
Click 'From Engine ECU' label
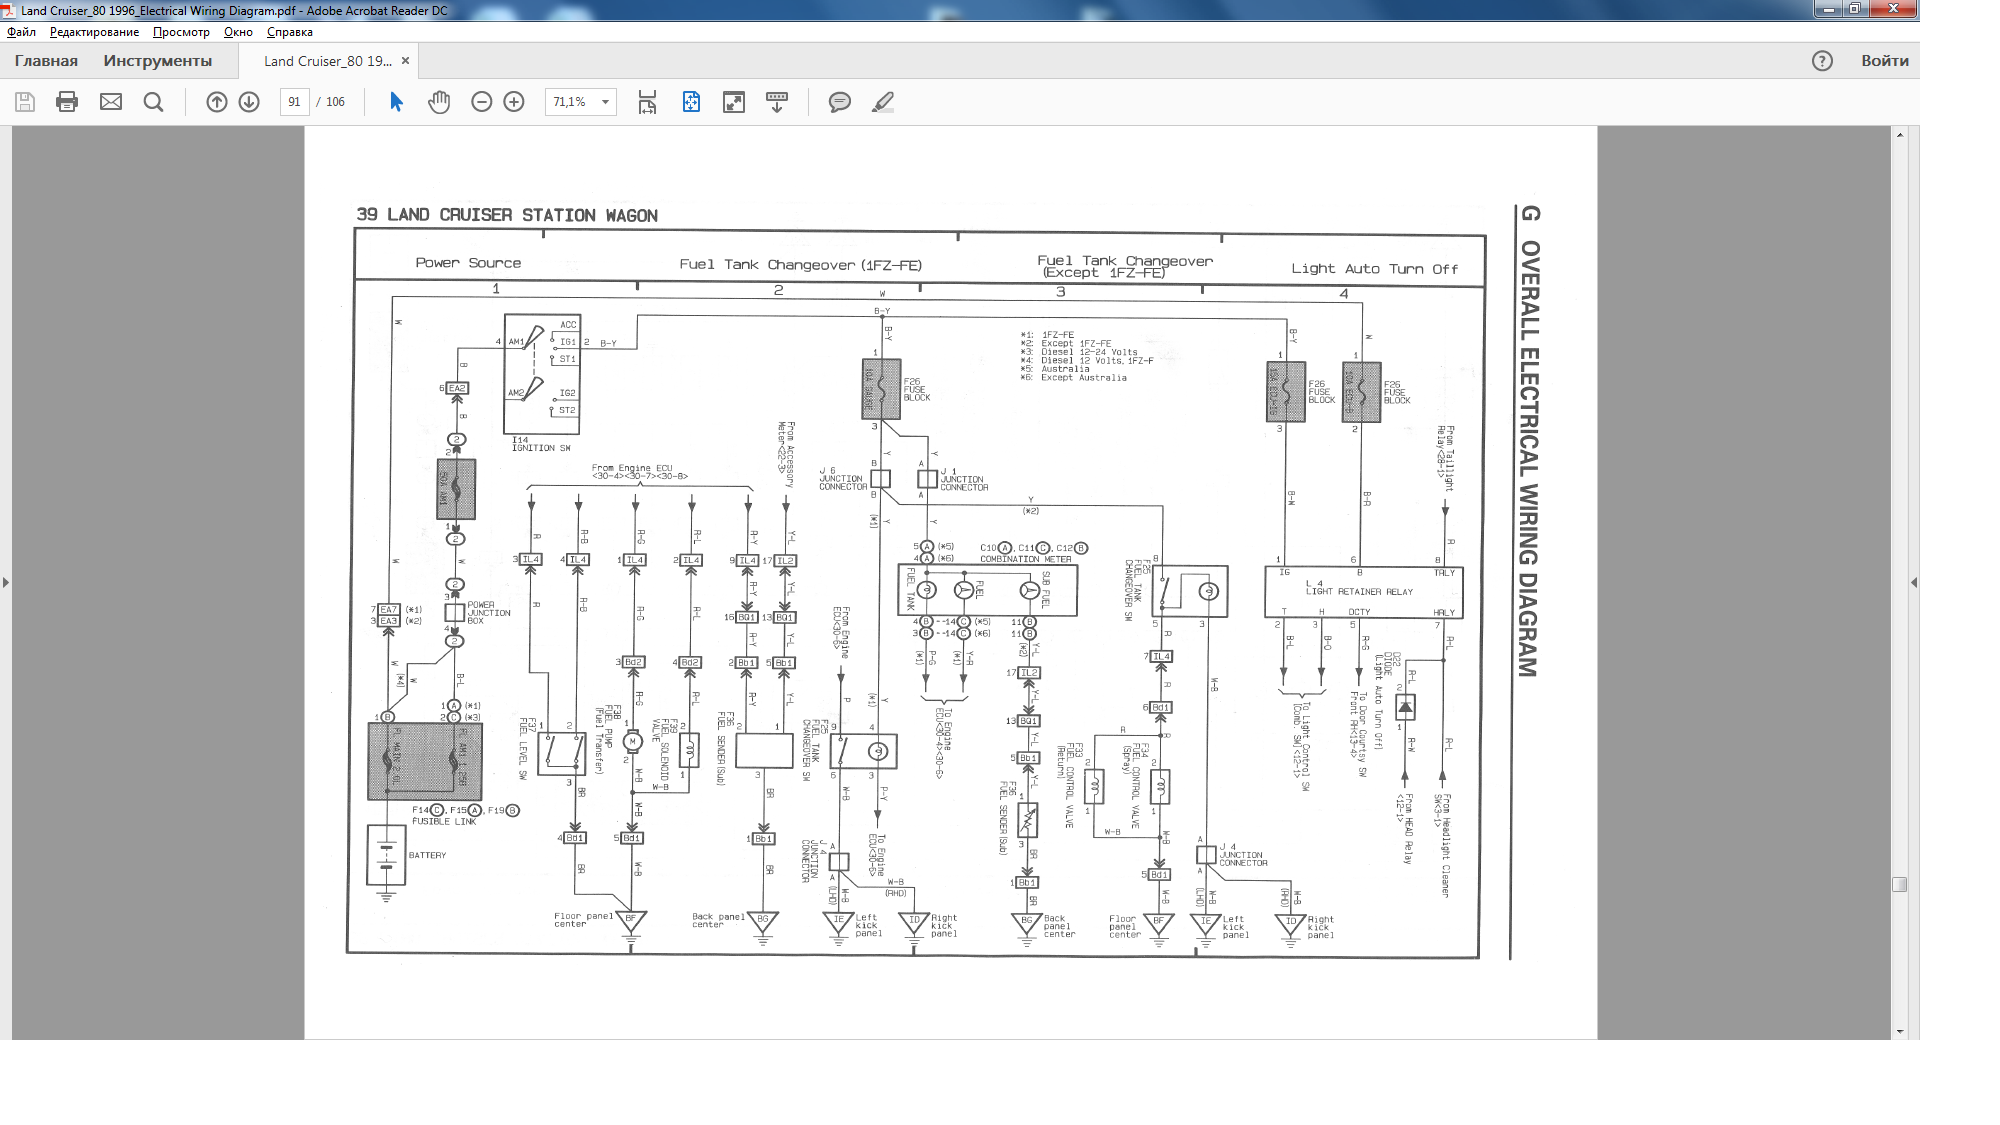[x=632, y=468]
